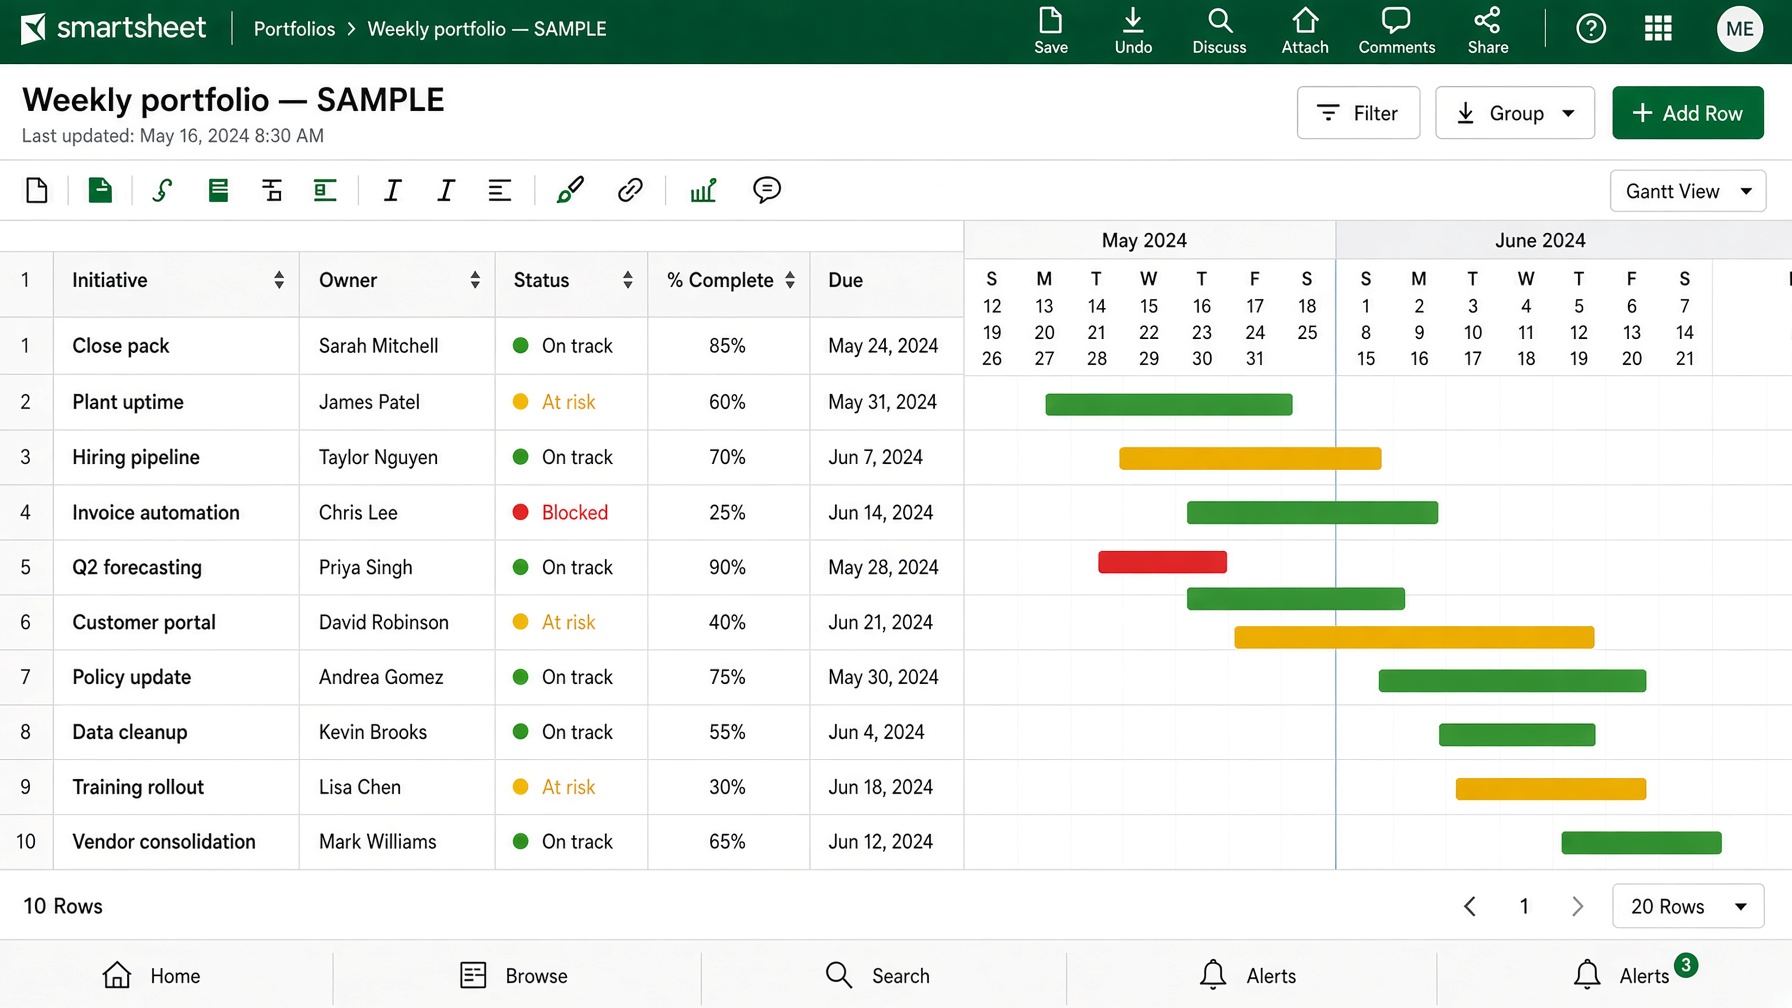Open the Browse tab in bottom bar
Image resolution: width=1792 pixels, height=1008 pixels.
pos(514,975)
